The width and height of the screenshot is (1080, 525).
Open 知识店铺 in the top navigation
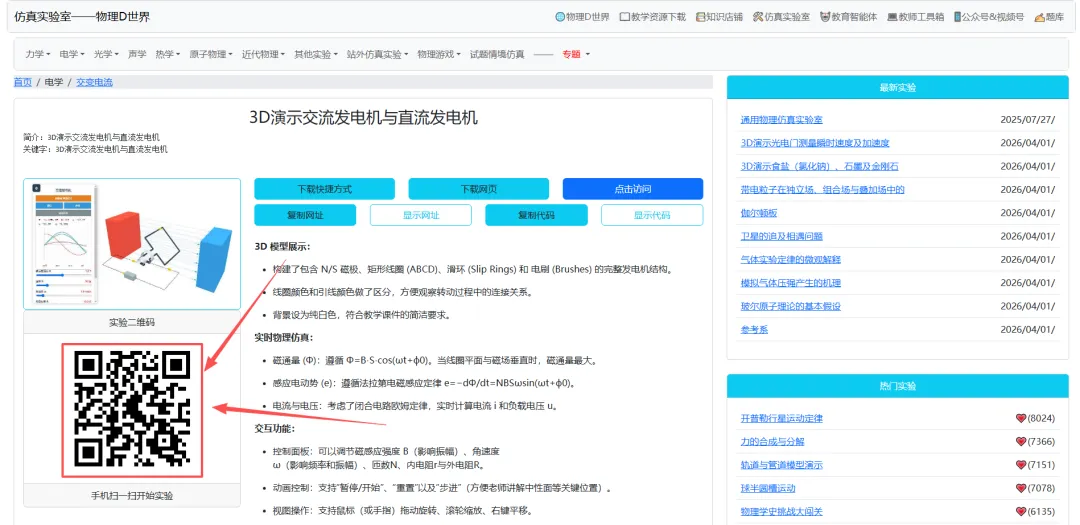[x=719, y=17]
